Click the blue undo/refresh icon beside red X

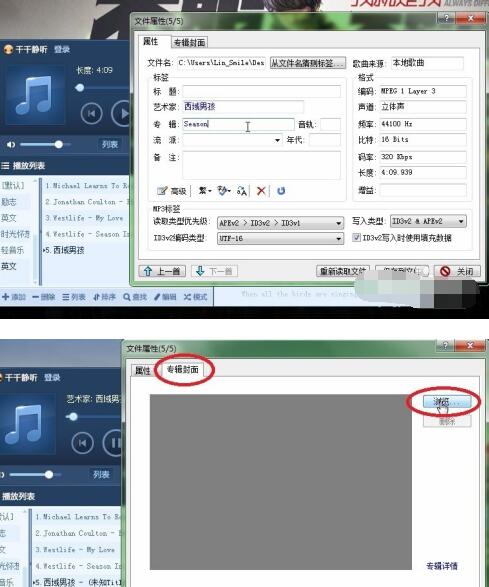tap(281, 191)
